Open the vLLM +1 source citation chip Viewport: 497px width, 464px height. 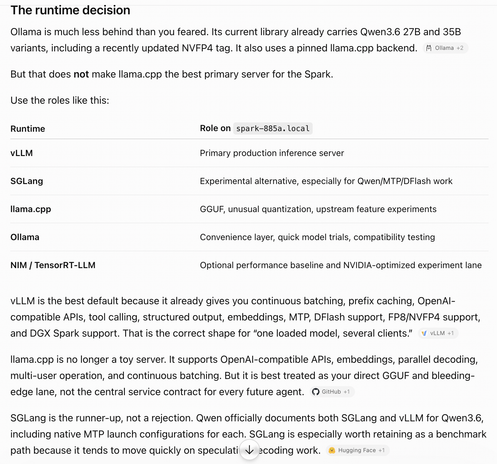coord(438,333)
